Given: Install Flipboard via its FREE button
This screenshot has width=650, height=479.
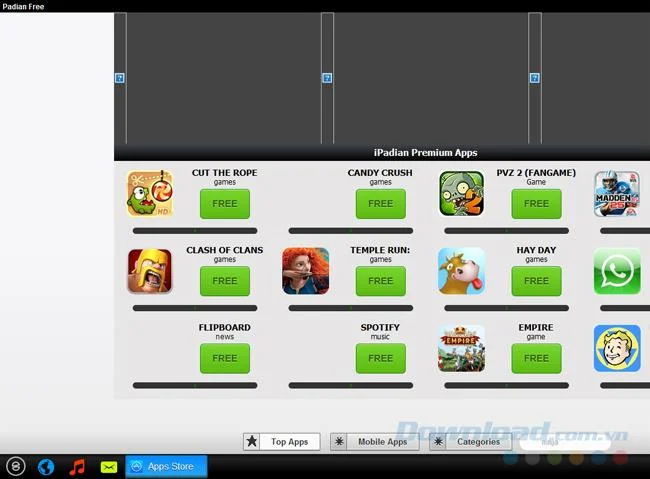Looking at the screenshot, I should point(225,358).
